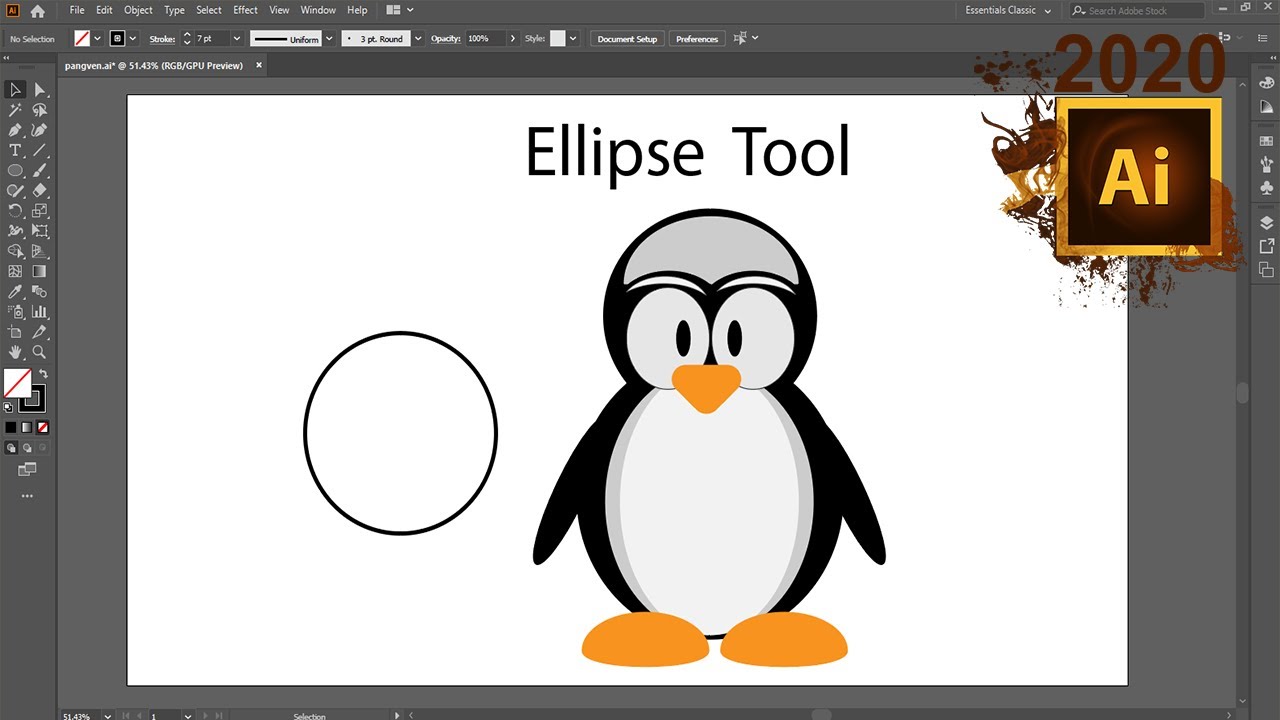Select the Ellipse tool in toolbar

(x=15, y=170)
